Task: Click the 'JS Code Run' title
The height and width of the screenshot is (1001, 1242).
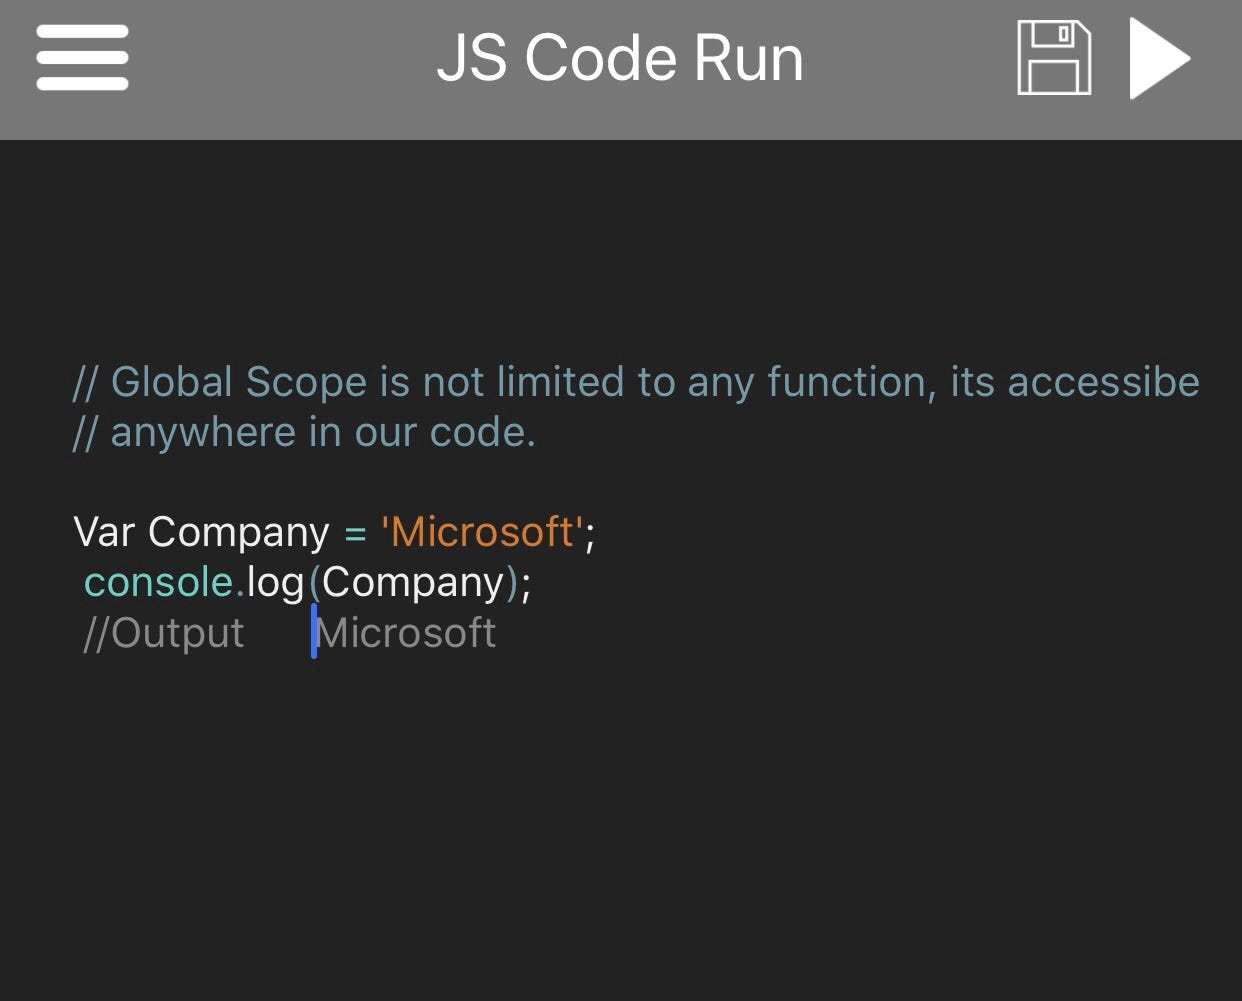Action: click(x=620, y=58)
